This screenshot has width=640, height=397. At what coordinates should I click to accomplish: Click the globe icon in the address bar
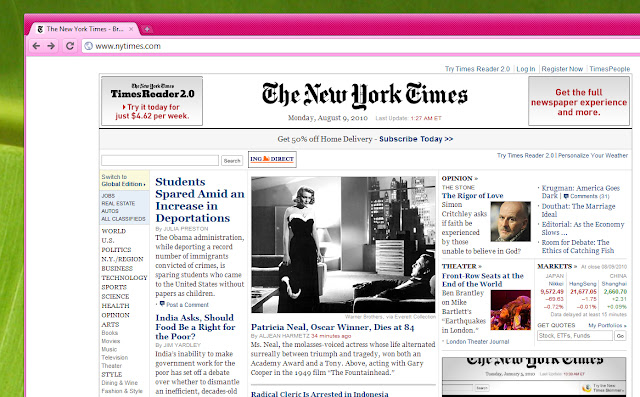[x=89, y=46]
